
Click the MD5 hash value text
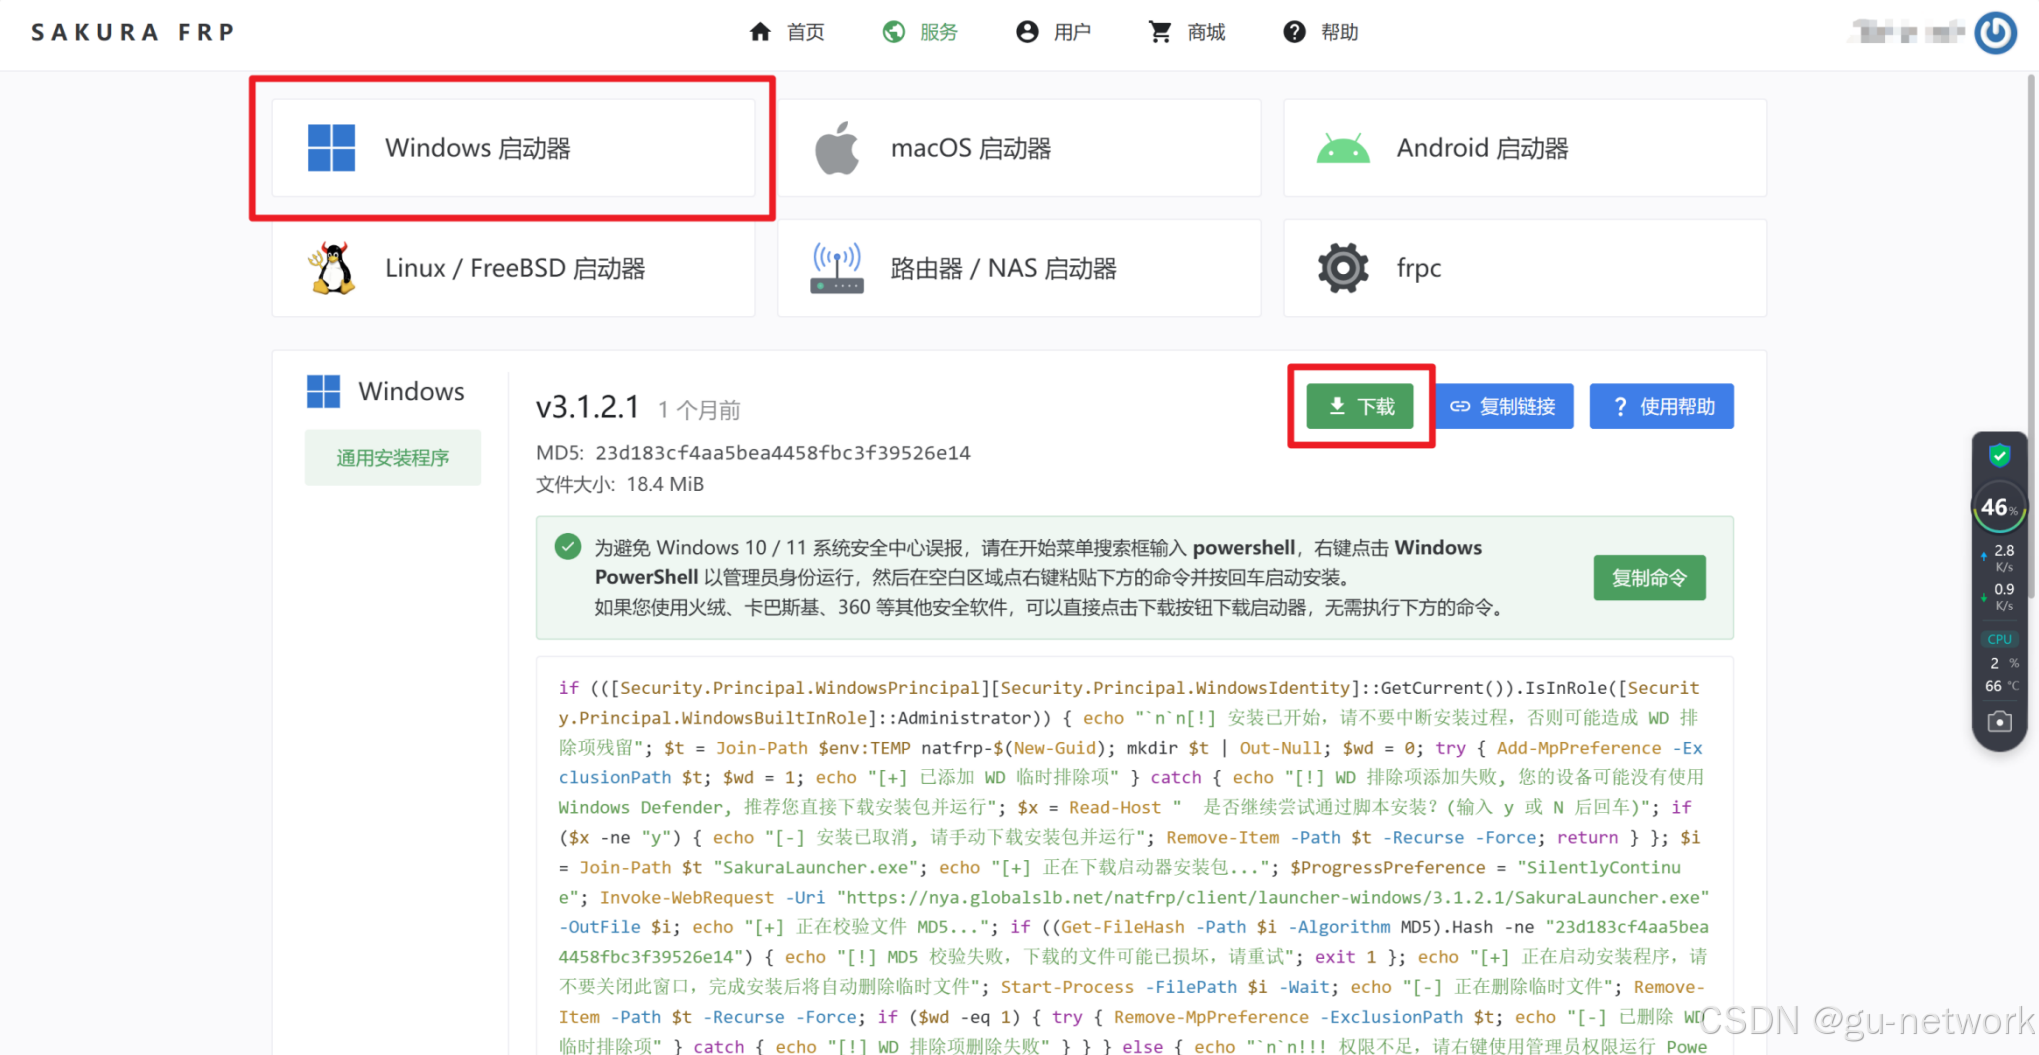point(783,453)
